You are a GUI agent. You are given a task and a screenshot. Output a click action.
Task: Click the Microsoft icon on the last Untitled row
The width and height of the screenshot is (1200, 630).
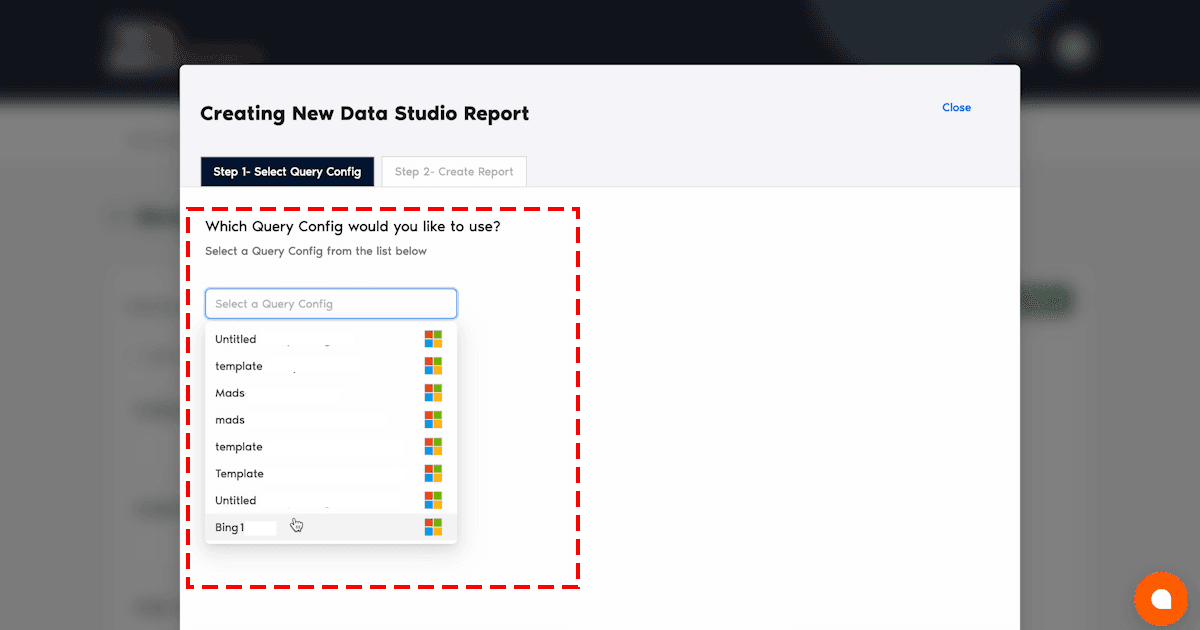(433, 500)
